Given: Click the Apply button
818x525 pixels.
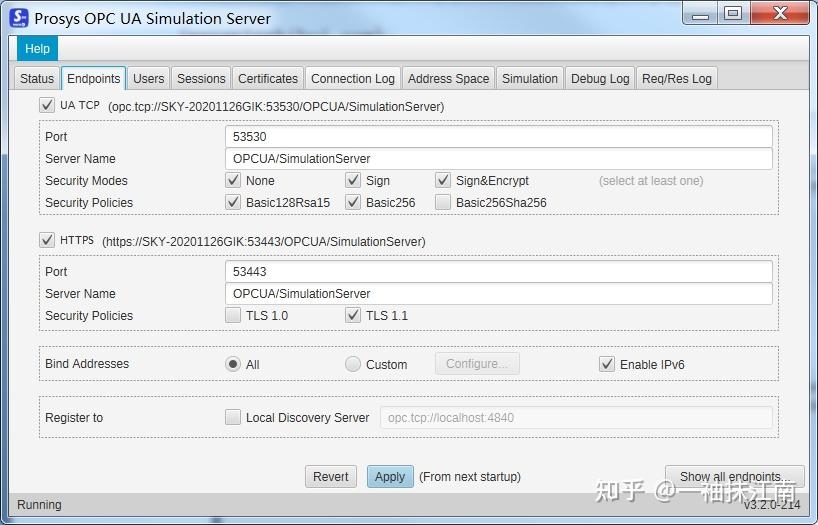Looking at the screenshot, I should (390, 477).
